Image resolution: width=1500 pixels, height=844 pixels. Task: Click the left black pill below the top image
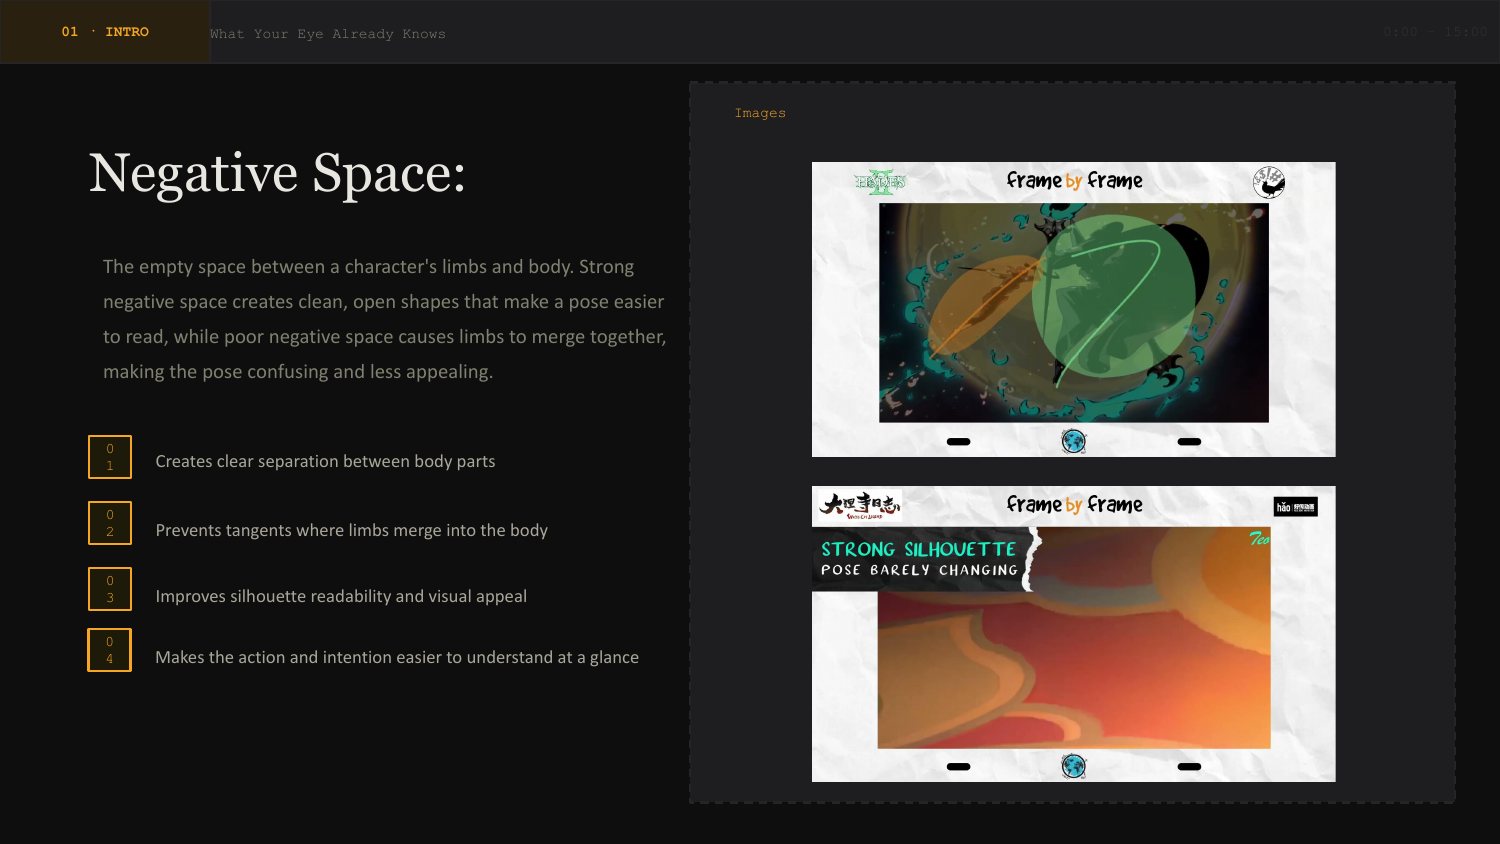click(958, 441)
